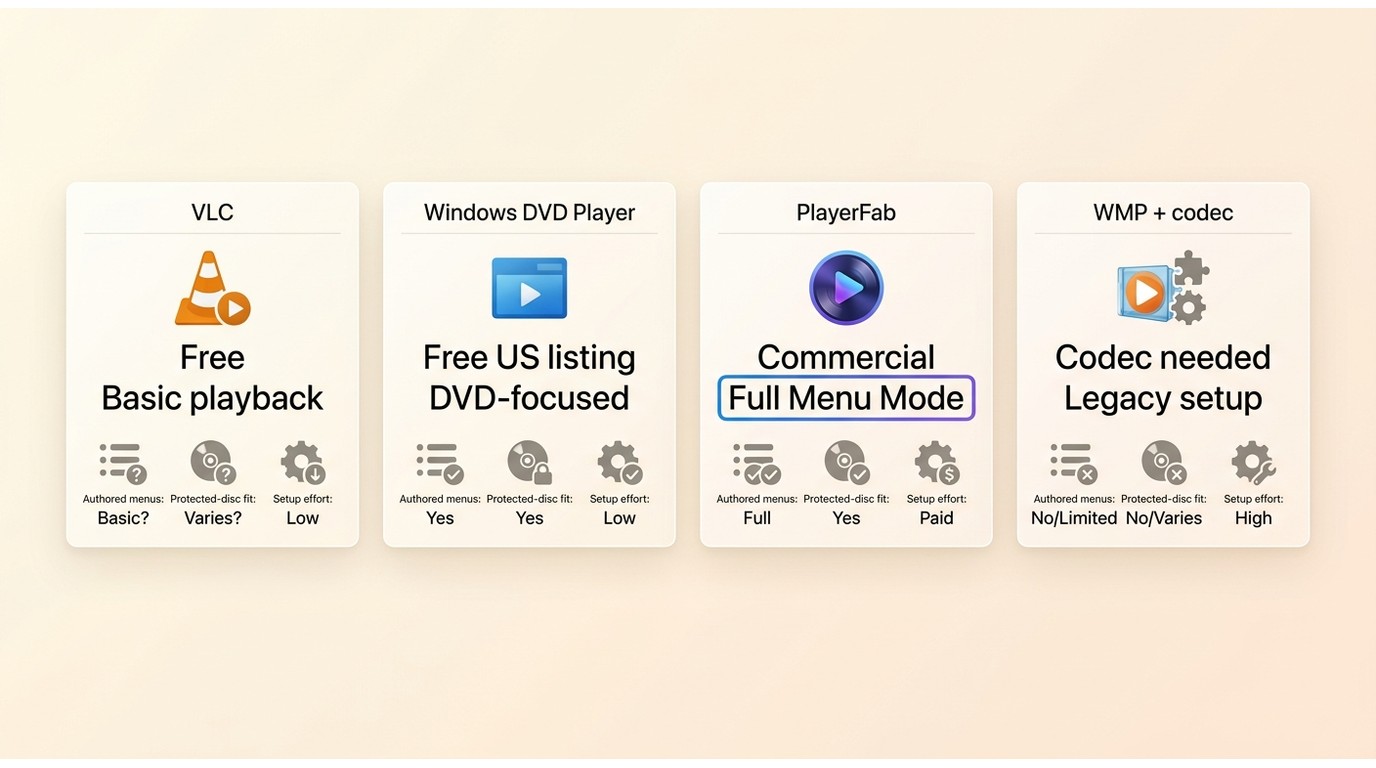This screenshot has height=768, width=1376.
Task: Click WMP 'No/Varies' protected-disc value
Action: tap(1164, 518)
